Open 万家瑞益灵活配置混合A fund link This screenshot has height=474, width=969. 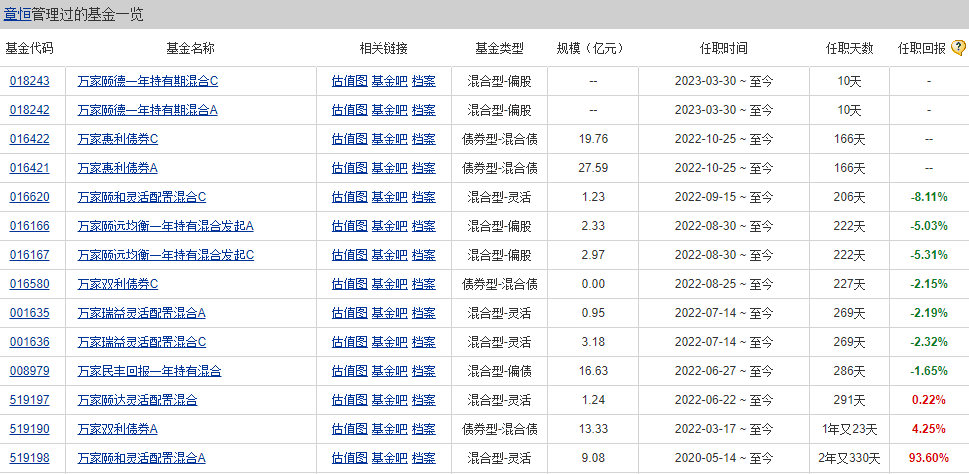(142, 313)
